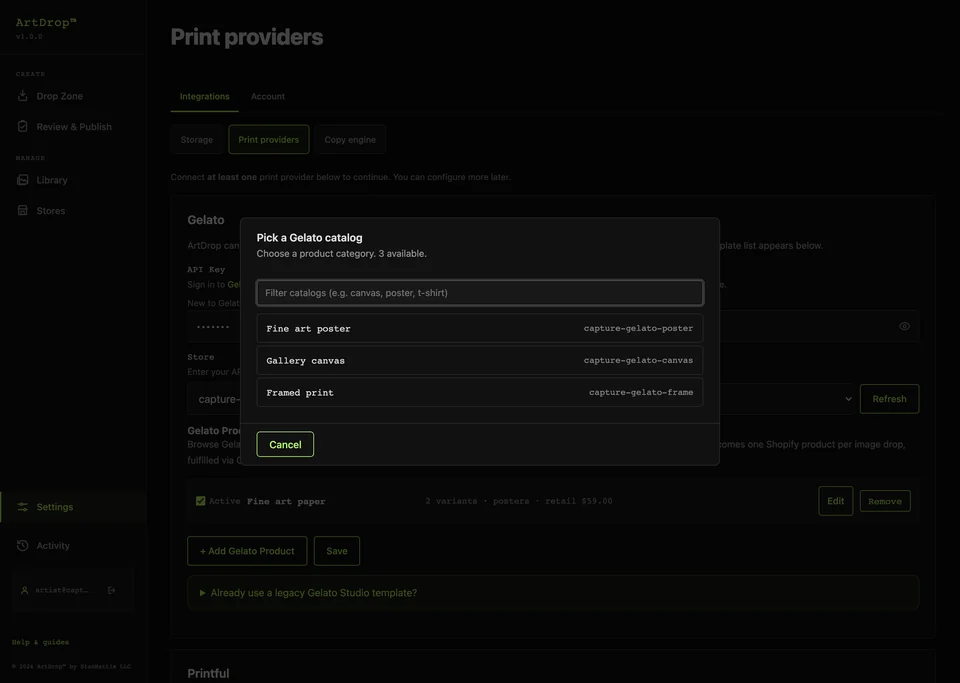Click the Stores storefront icon
Viewport: 960px width, 683px height.
(x=23, y=211)
